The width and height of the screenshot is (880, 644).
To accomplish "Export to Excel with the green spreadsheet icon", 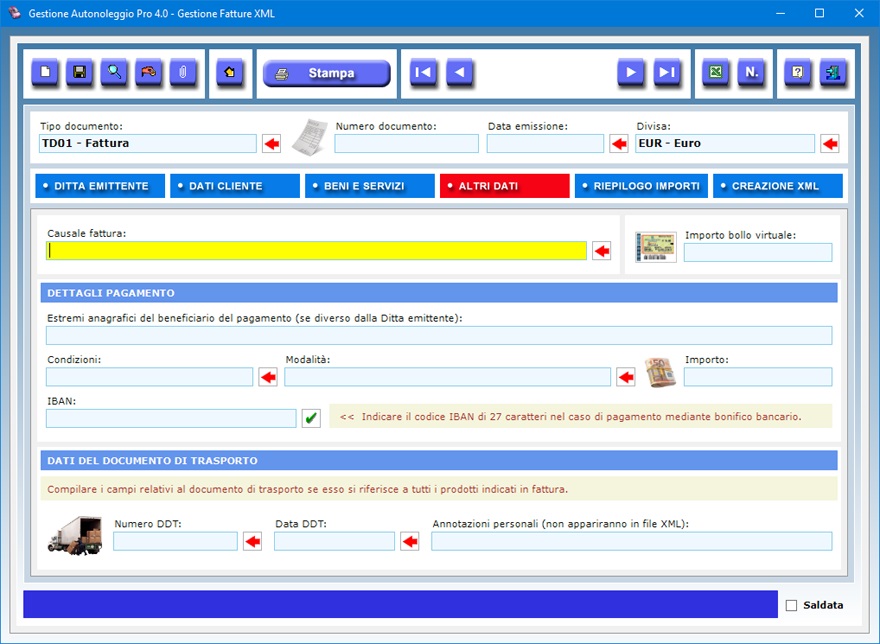I will coord(716,72).
